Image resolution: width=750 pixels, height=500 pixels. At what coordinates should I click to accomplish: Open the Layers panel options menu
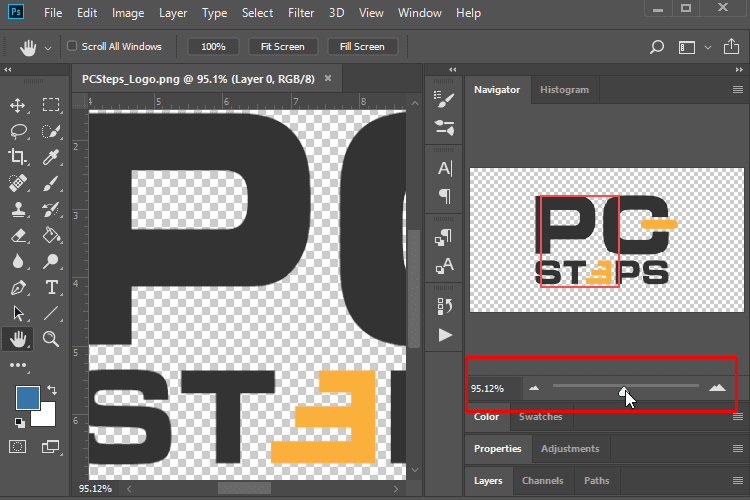[x=738, y=480]
